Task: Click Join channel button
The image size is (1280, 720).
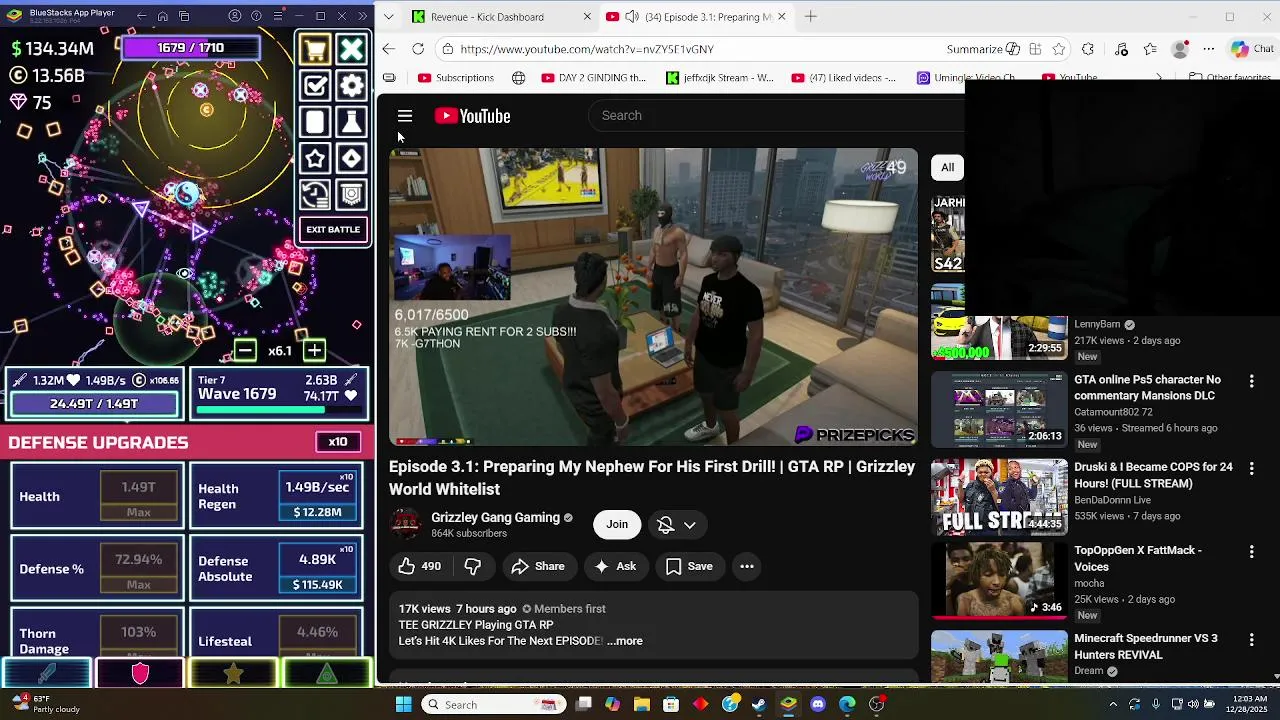Action: (x=617, y=525)
